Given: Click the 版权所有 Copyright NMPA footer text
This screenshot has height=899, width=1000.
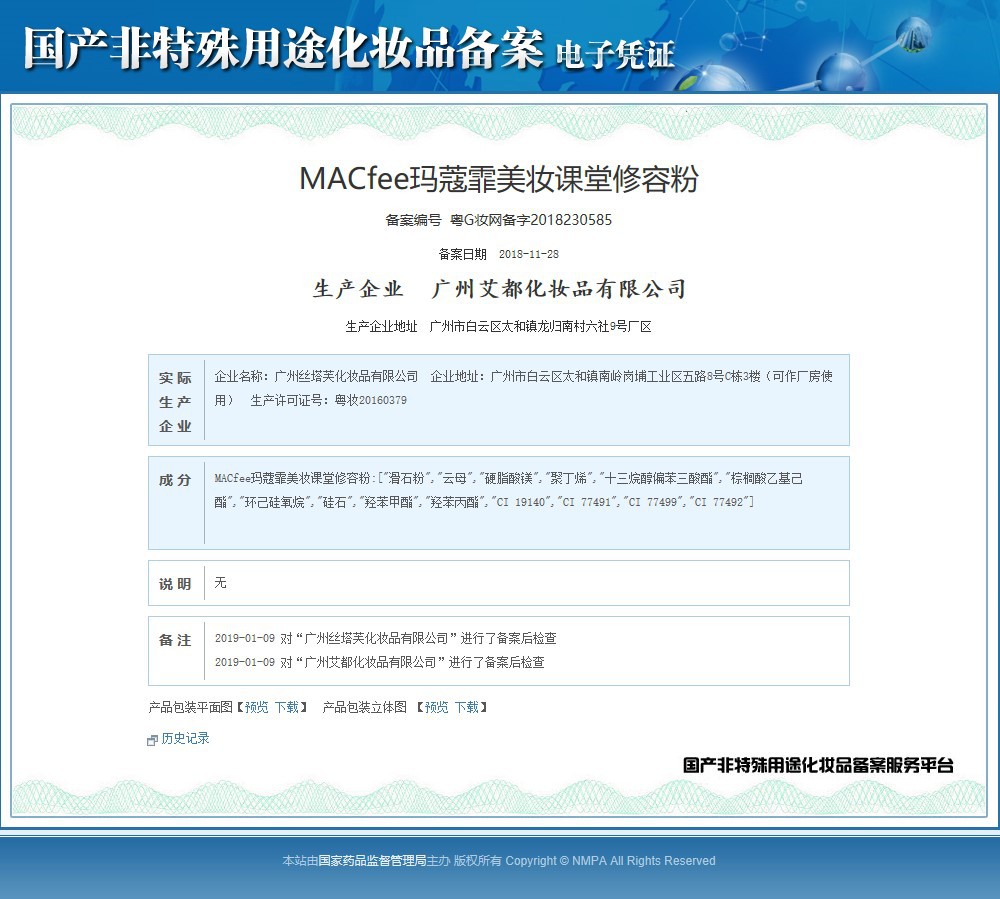Looking at the screenshot, I should tap(585, 861).
